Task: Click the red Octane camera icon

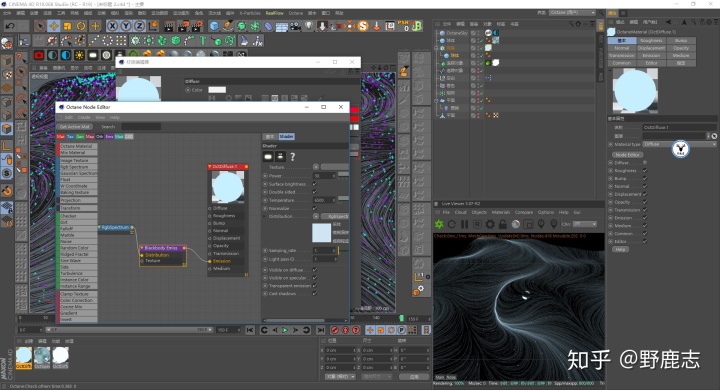Action: point(39,55)
